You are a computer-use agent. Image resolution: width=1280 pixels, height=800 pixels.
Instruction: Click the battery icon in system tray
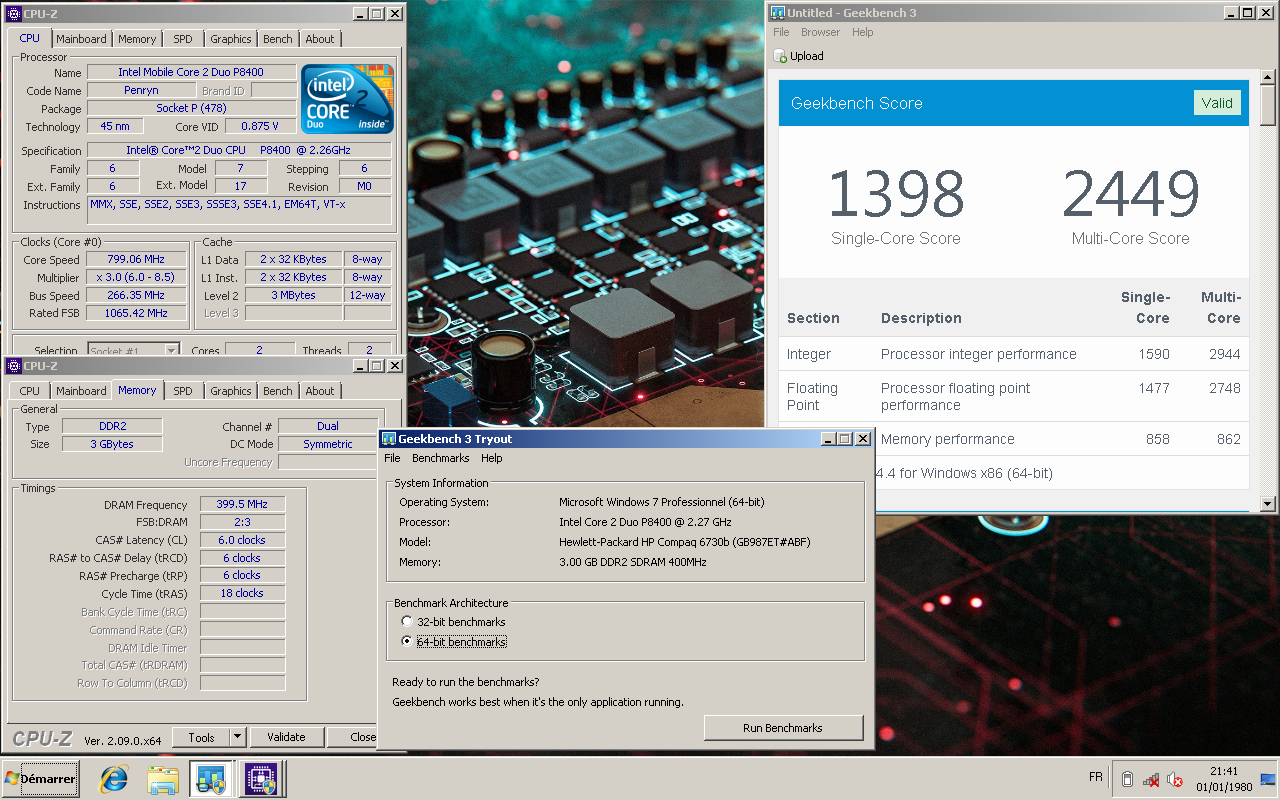(1128, 779)
